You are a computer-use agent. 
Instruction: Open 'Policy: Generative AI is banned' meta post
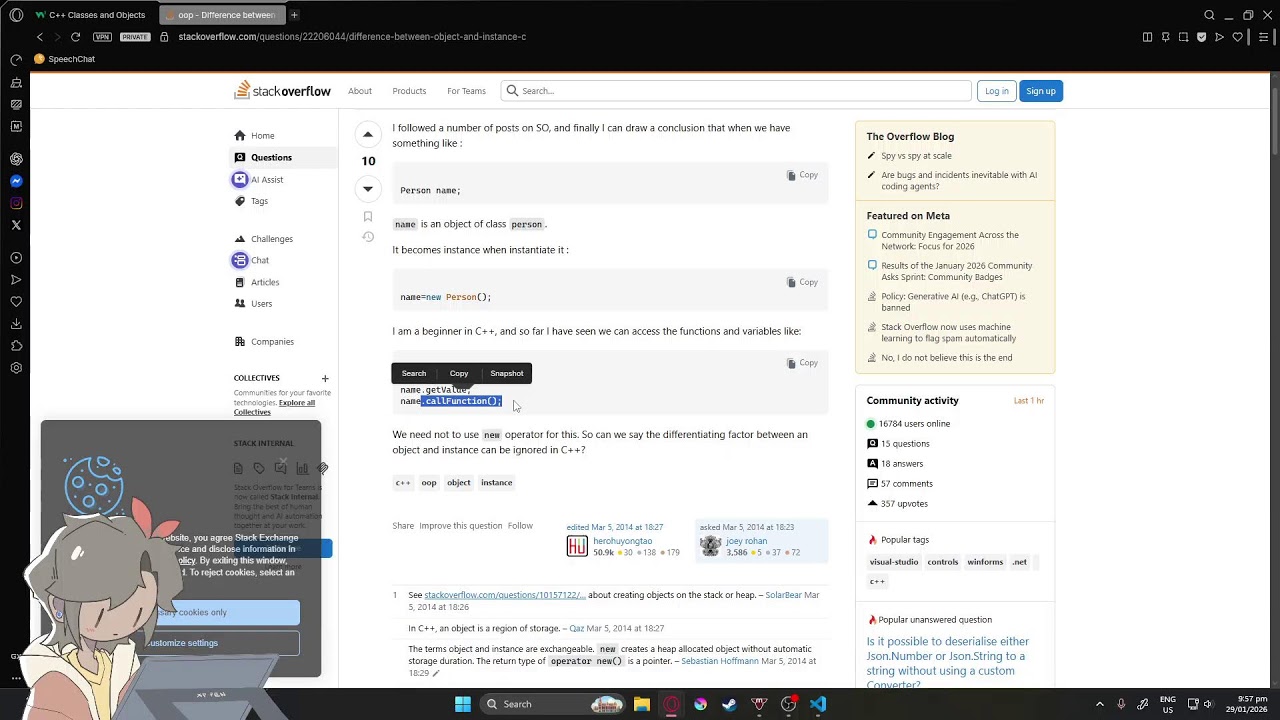pos(953,302)
